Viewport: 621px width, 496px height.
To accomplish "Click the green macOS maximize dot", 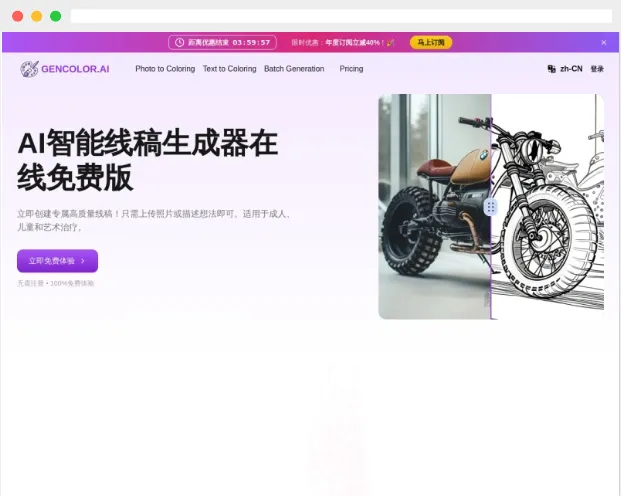I will click(55, 16).
